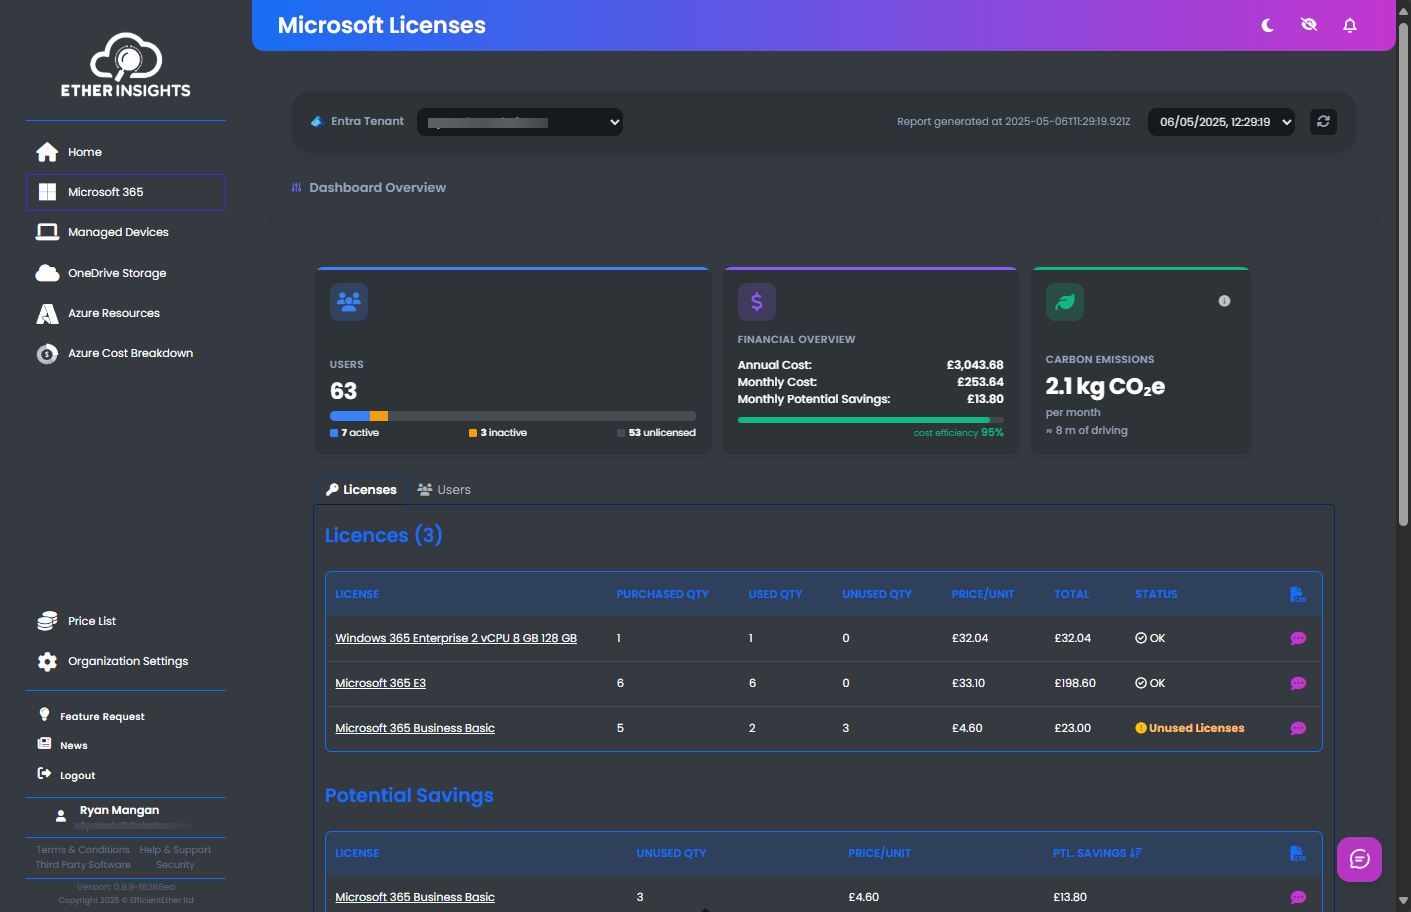Open Microsoft 365 Business Basic in Potential Savings
The image size is (1411, 912).
point(415,897)
